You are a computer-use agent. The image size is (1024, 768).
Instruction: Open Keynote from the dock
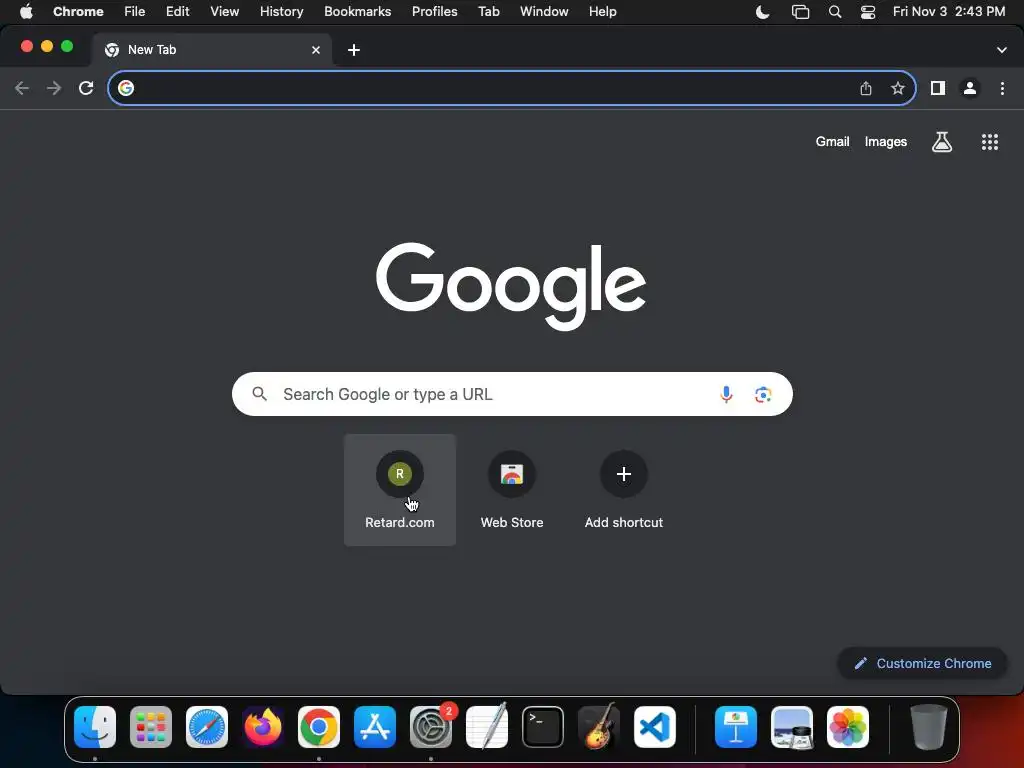tap(736, 727)
